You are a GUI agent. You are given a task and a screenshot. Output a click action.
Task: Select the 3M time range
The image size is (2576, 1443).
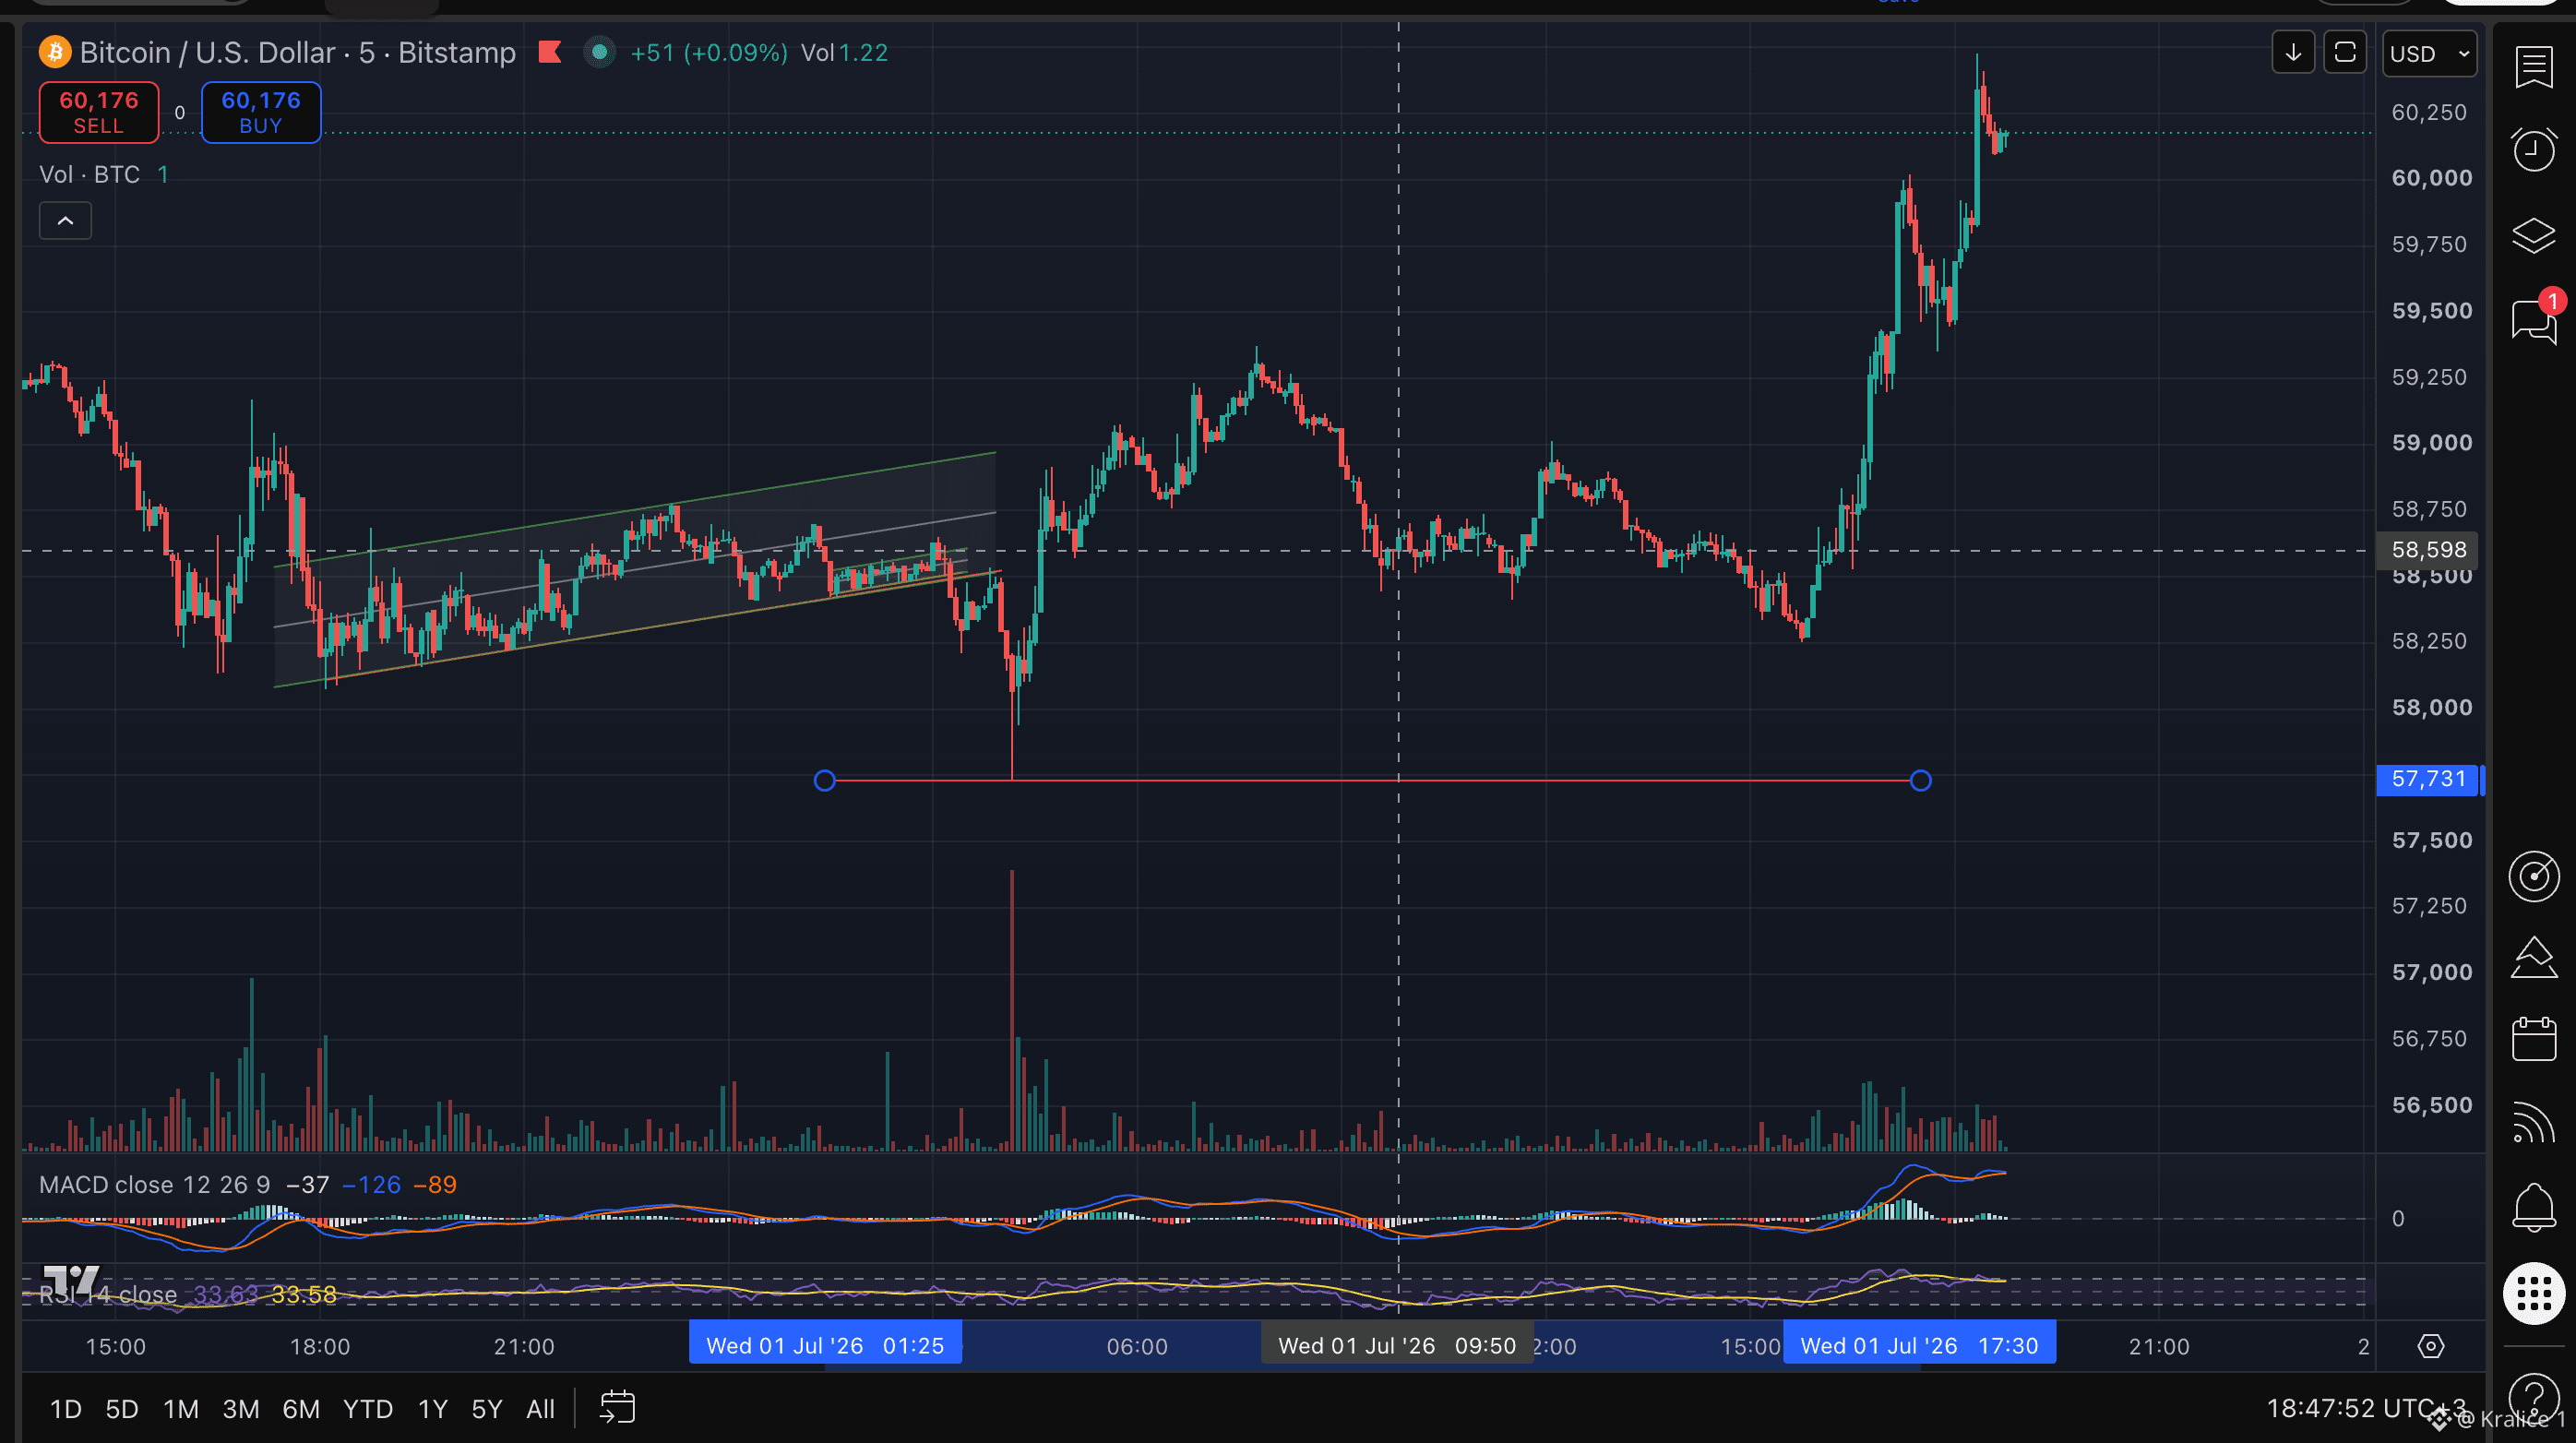click(x=241, y=1409)
